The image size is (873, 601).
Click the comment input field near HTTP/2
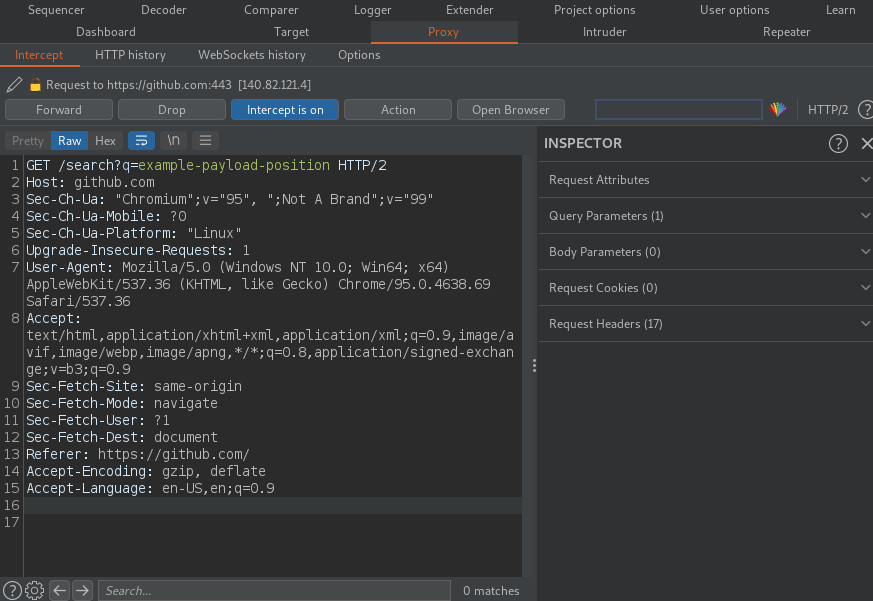(679, 110)
